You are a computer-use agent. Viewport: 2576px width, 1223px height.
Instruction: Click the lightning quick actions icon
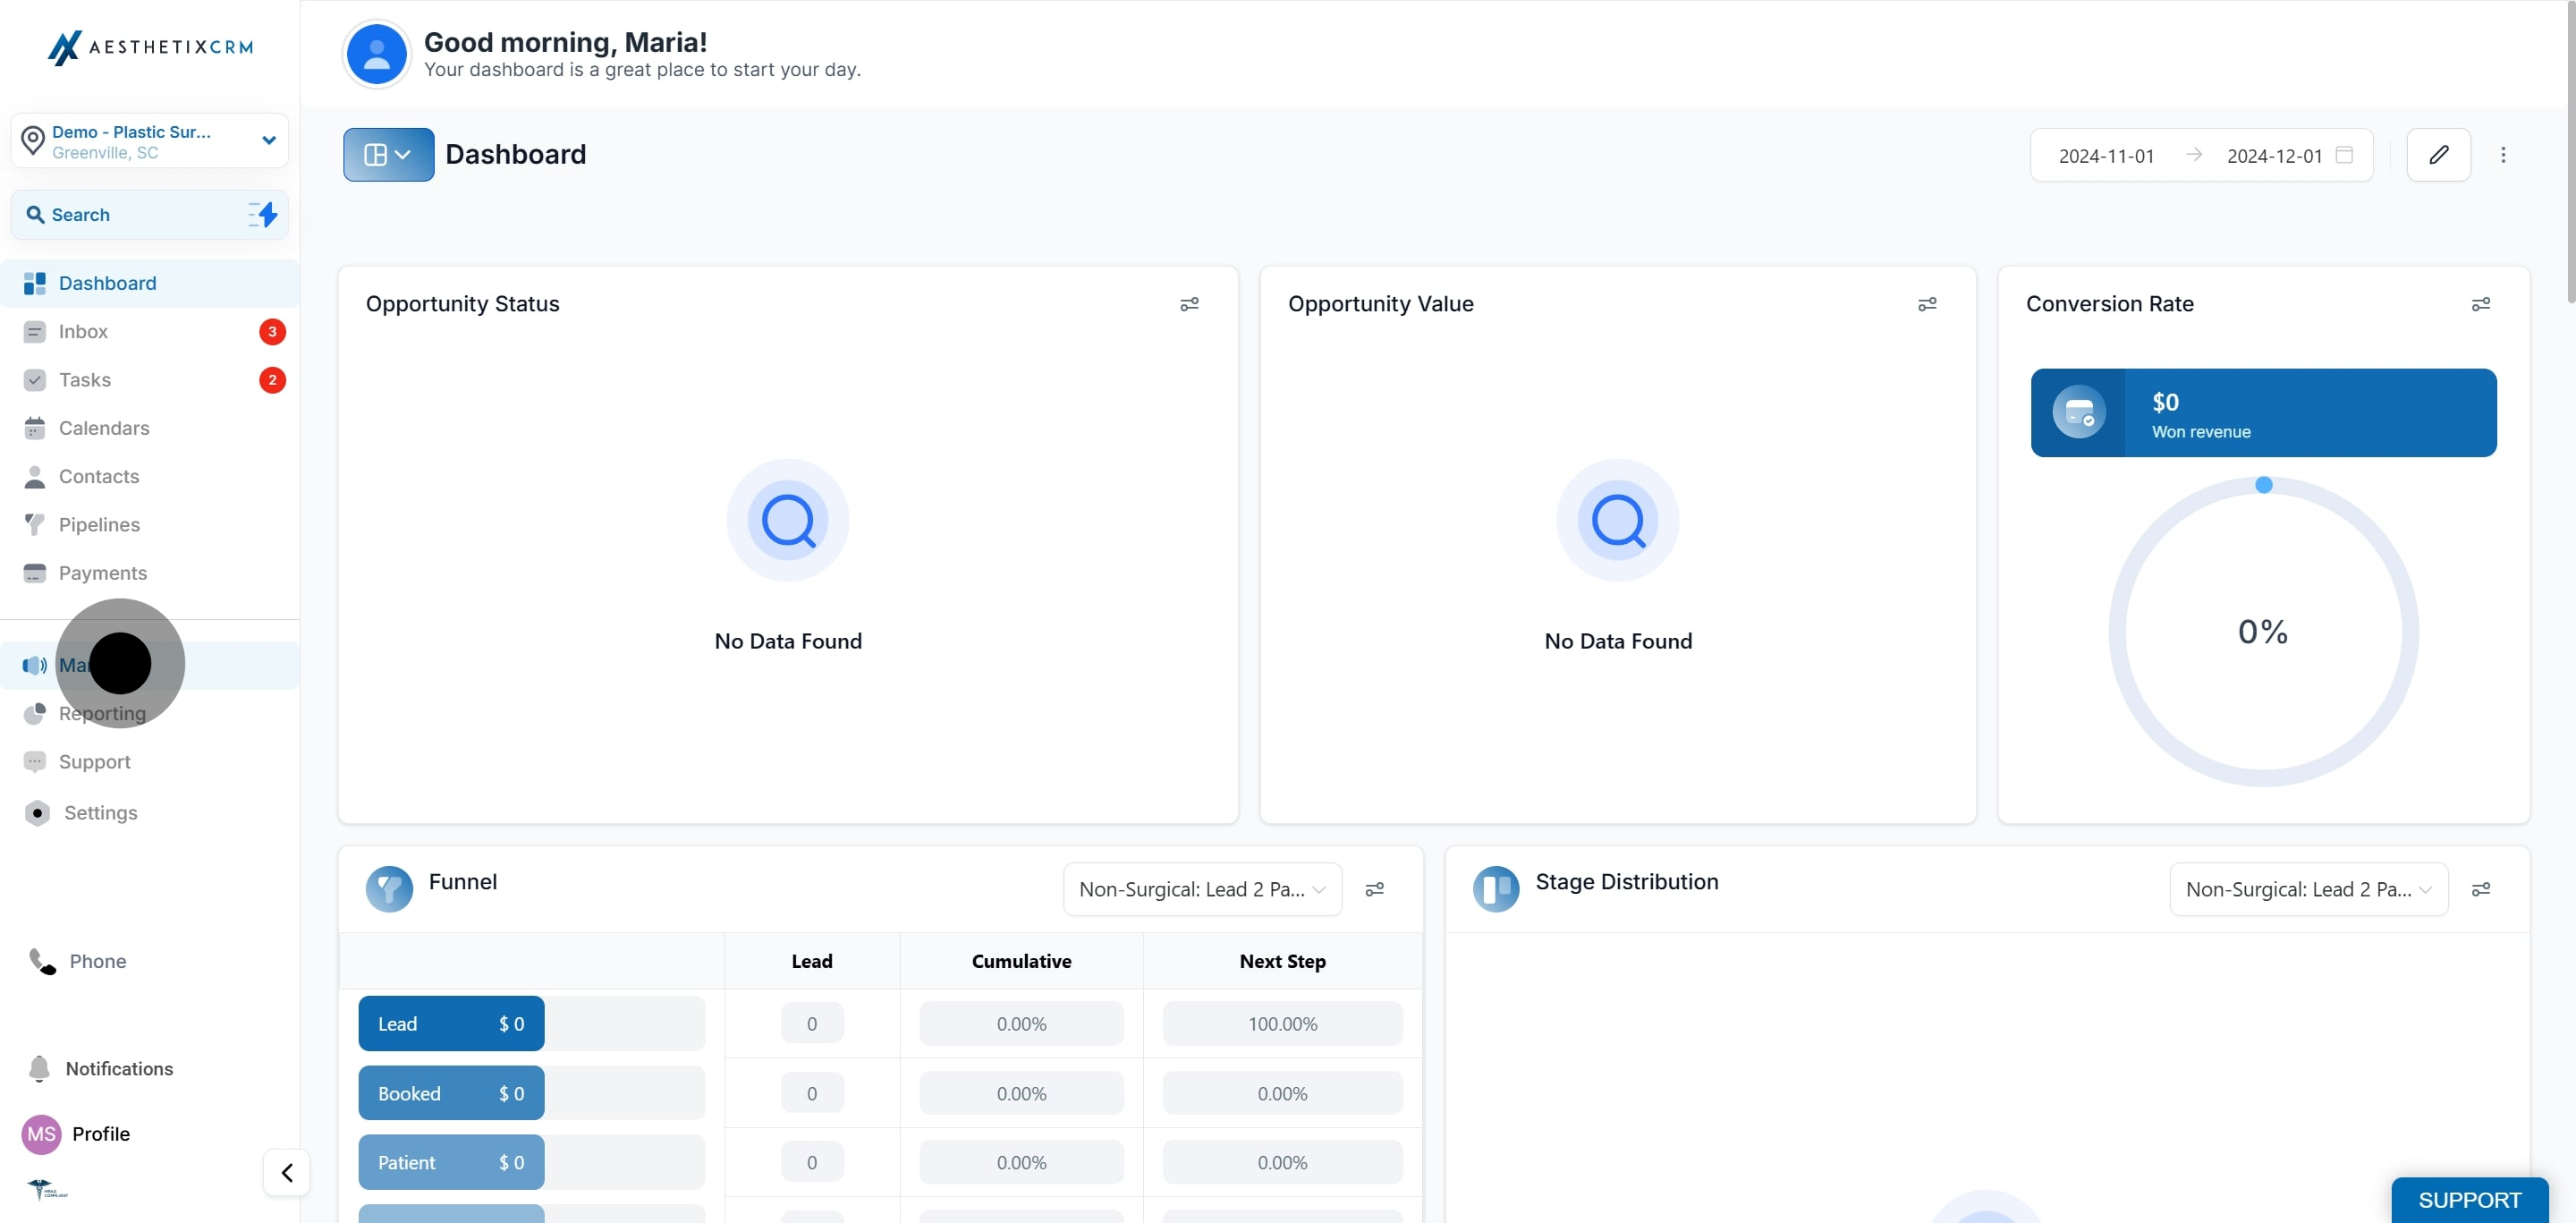click(264, 214)
